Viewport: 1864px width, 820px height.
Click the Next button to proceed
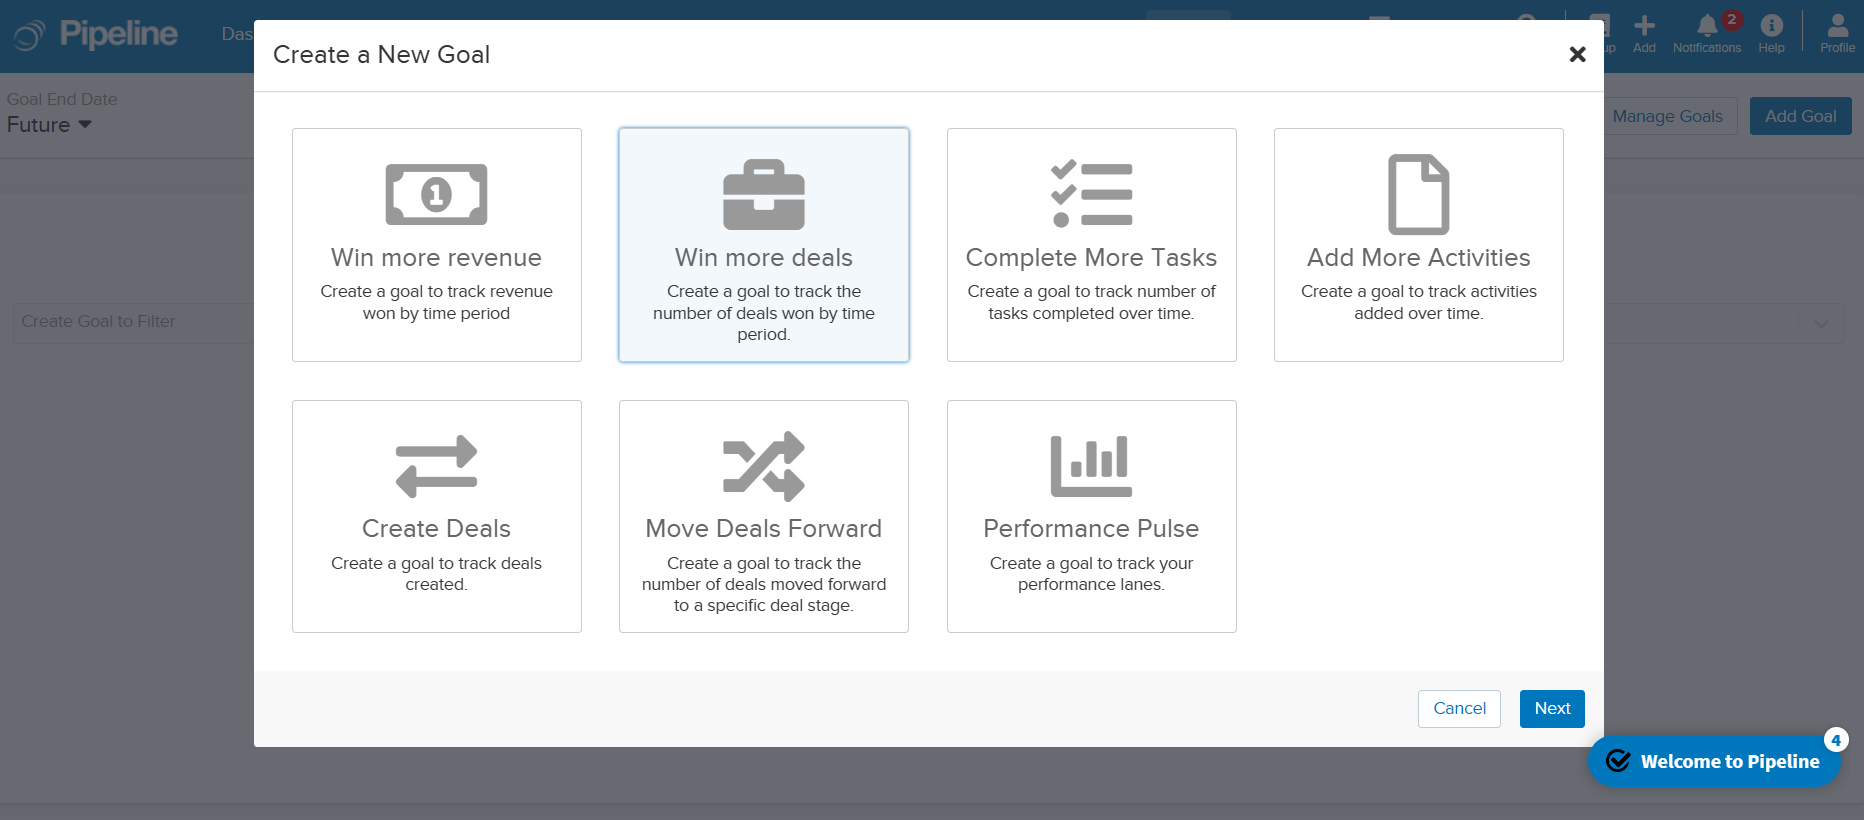(x=1551, y=708)
